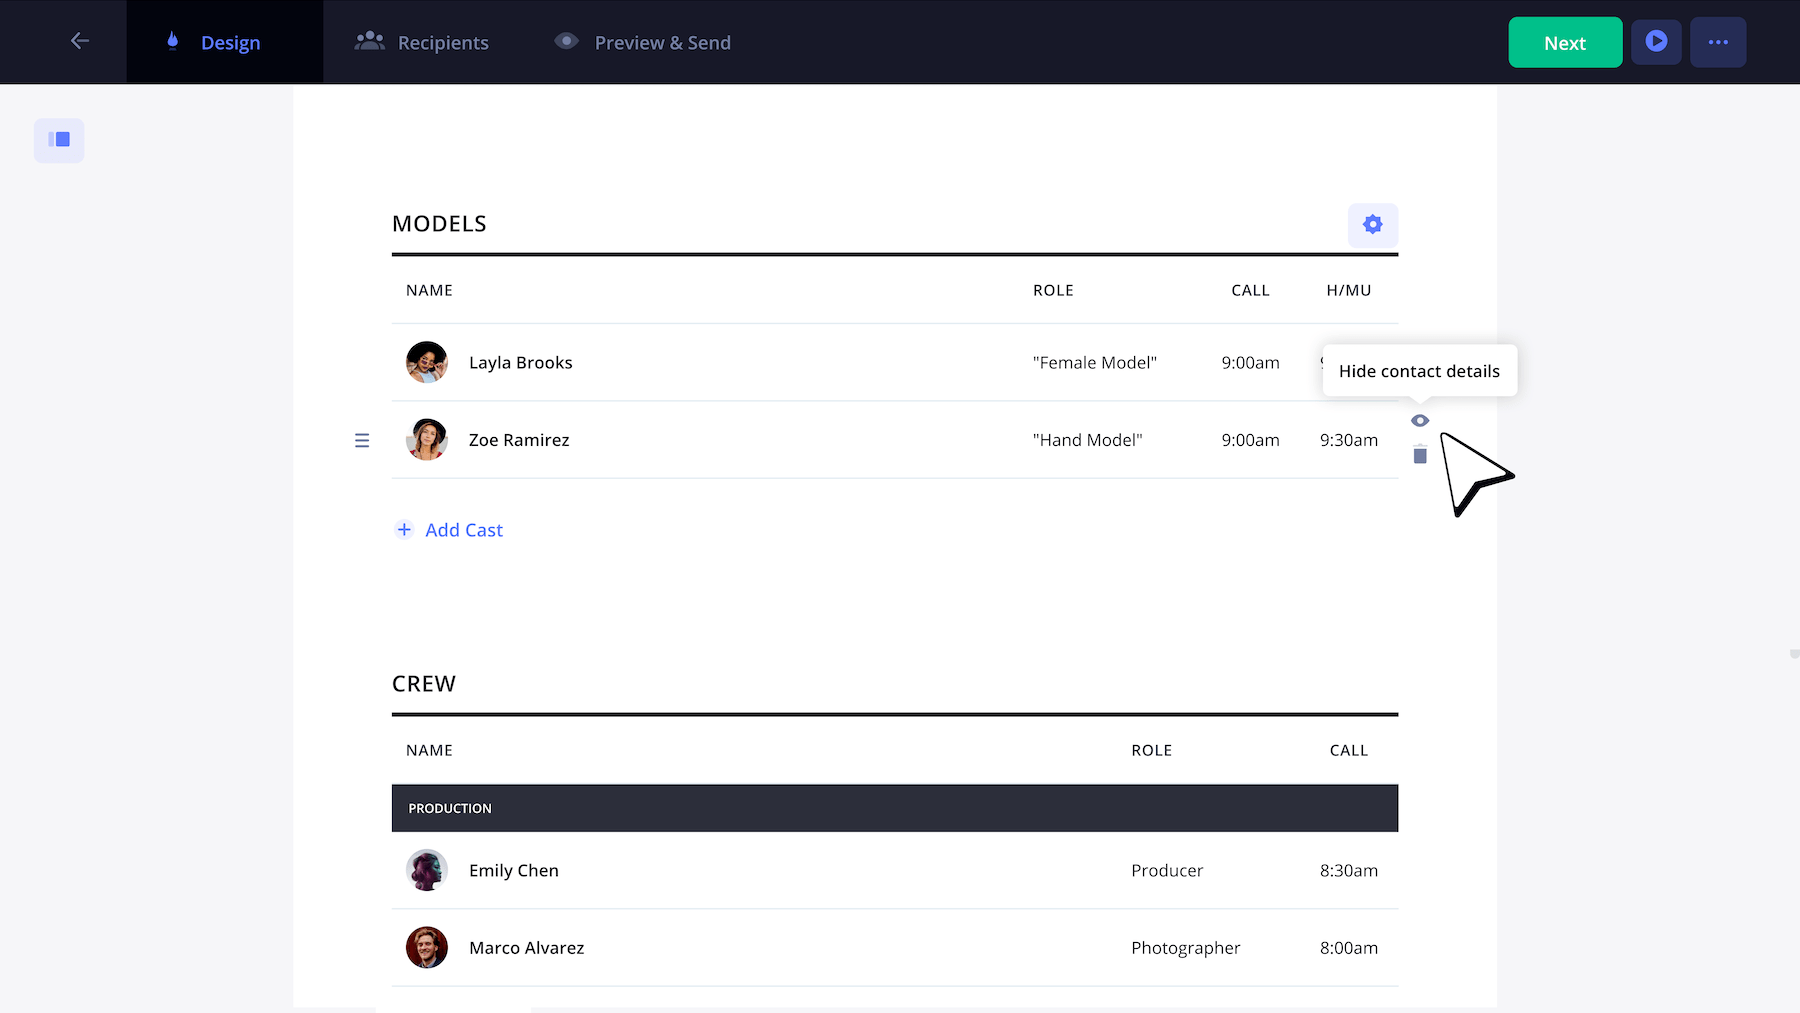This screenshot has width=1800, height=1013.
Task: Click the play preview button
Action: click(1656, 42)
